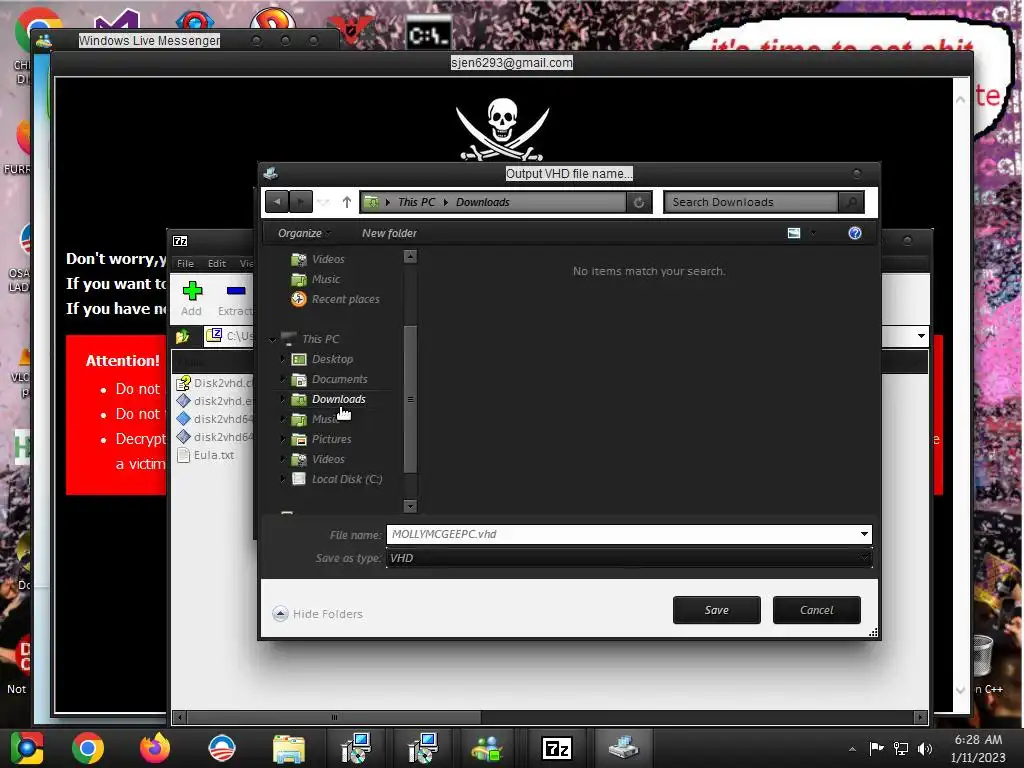Open the File name dropdown arrow
This screenshot has width=1024, height=768.
point(864,534)
